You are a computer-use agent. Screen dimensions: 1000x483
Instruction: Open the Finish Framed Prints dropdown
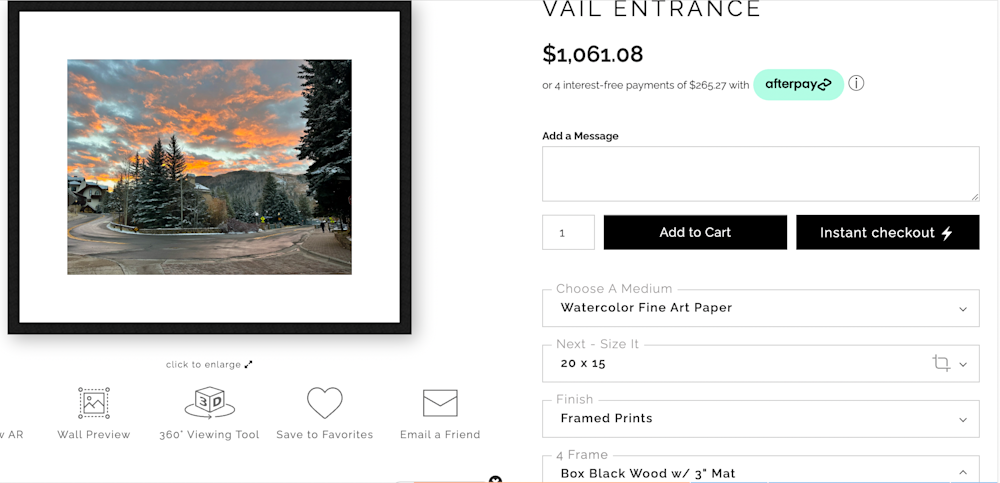point(760,419)
